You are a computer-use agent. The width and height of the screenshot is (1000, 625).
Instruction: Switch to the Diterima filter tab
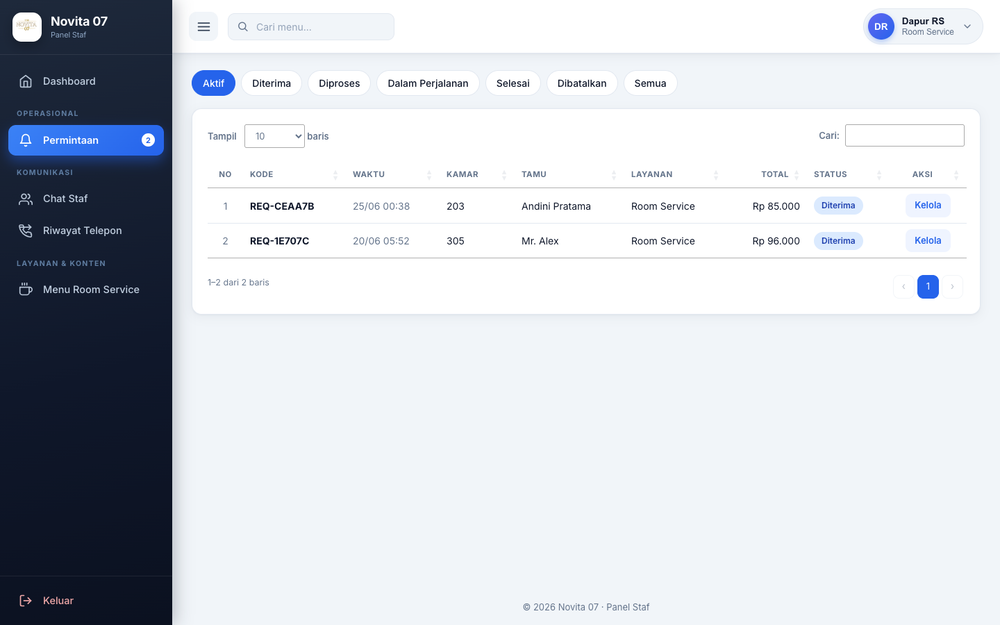click(271, 83)
